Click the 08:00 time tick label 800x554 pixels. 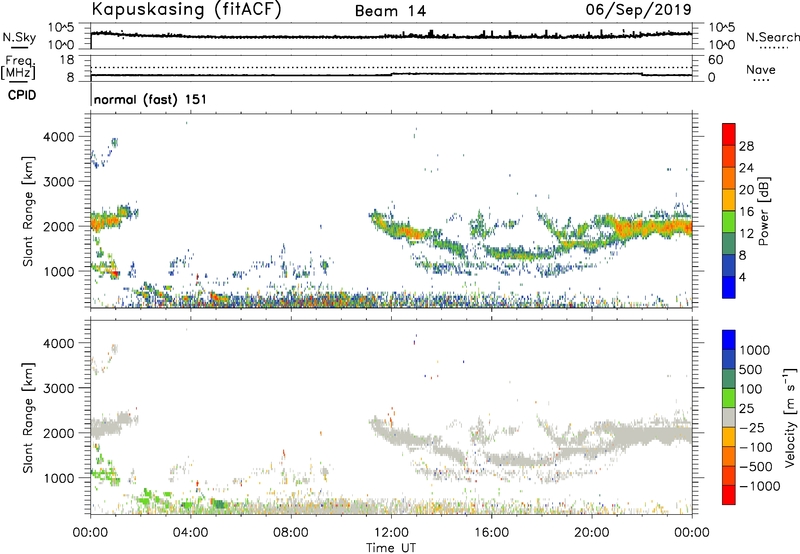pos(291,533)
